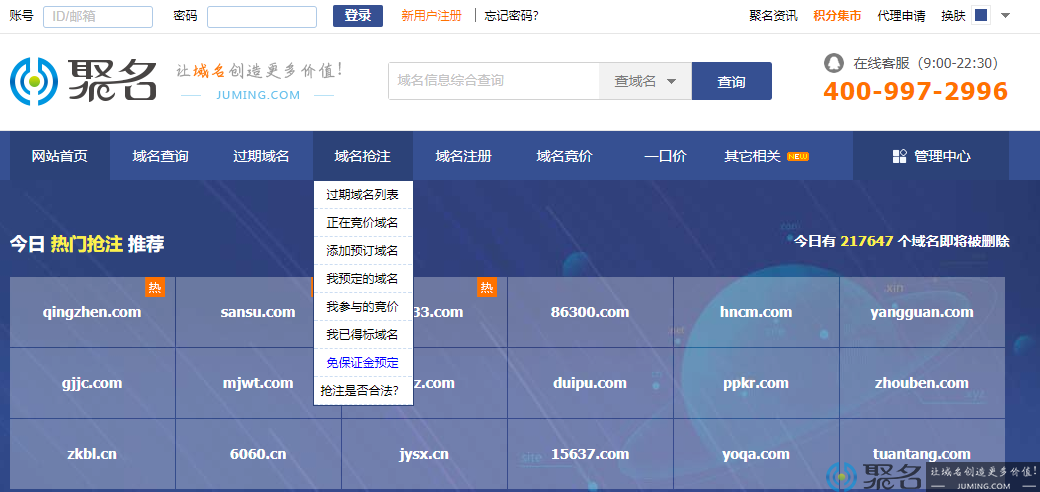The height and width of the screenshot is (492, 1040).
Task: Select 我已得标域名 from the dropdown menu
Action: (363, 334)
